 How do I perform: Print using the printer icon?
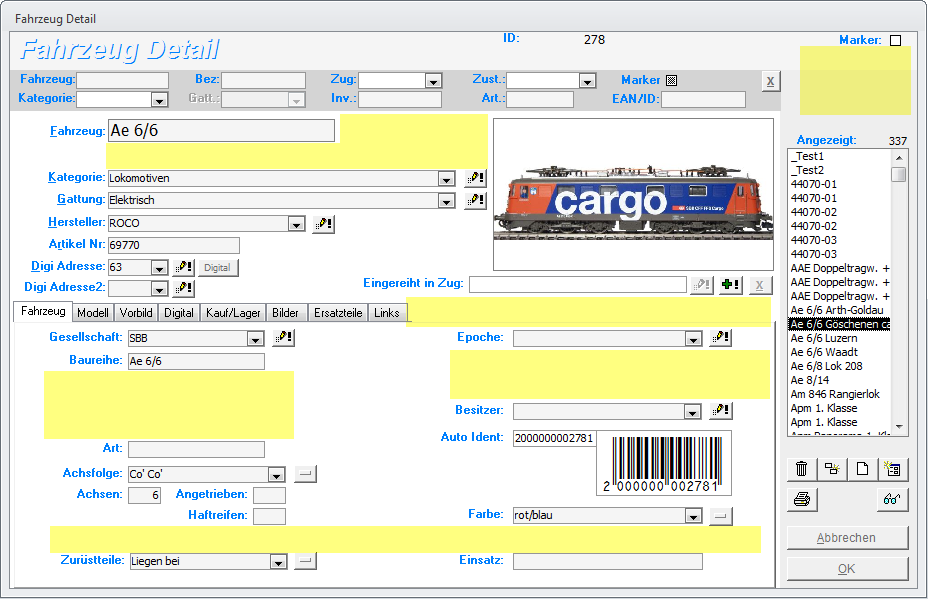(x=802, y=500)
